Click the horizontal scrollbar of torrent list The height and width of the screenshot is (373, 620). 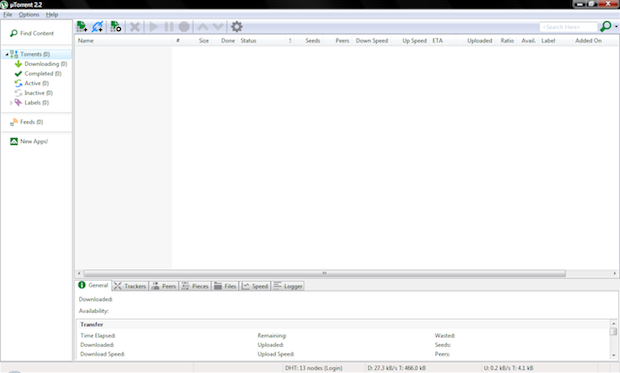[x=324, y=273]
